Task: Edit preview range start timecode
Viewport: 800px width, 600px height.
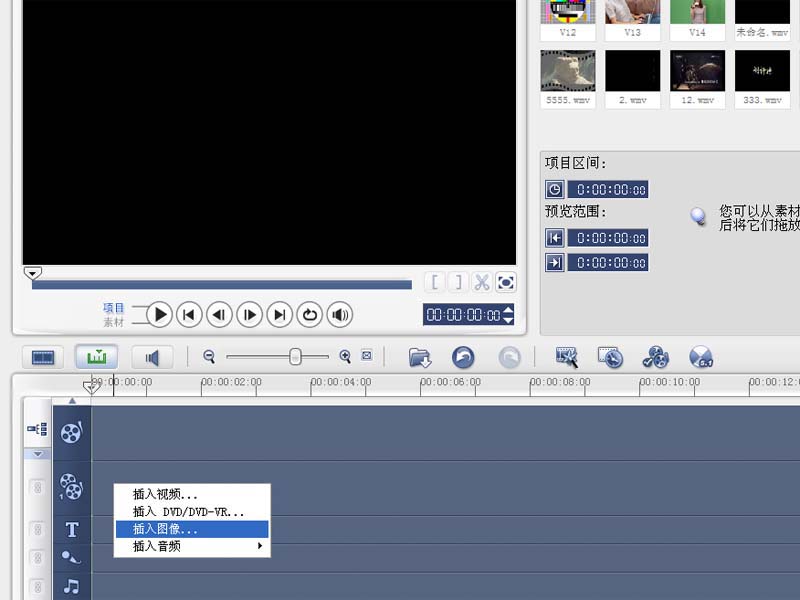Action: pos(608,238)
